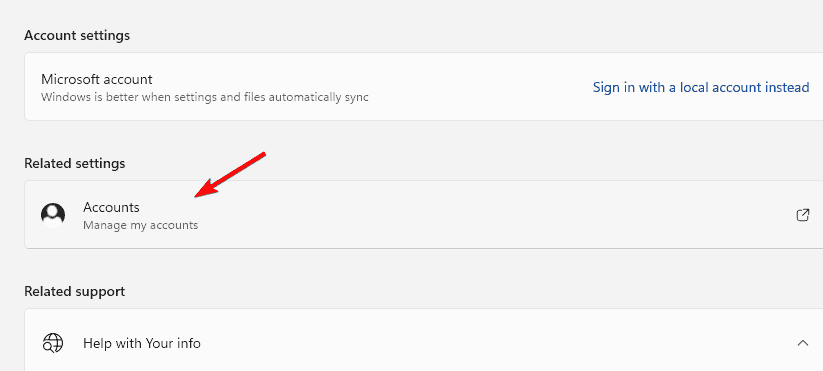Click the word "sync" in Microsoft account description
Image resolution: width=823 pixels, height=371 pixels.
click(357, 98)
